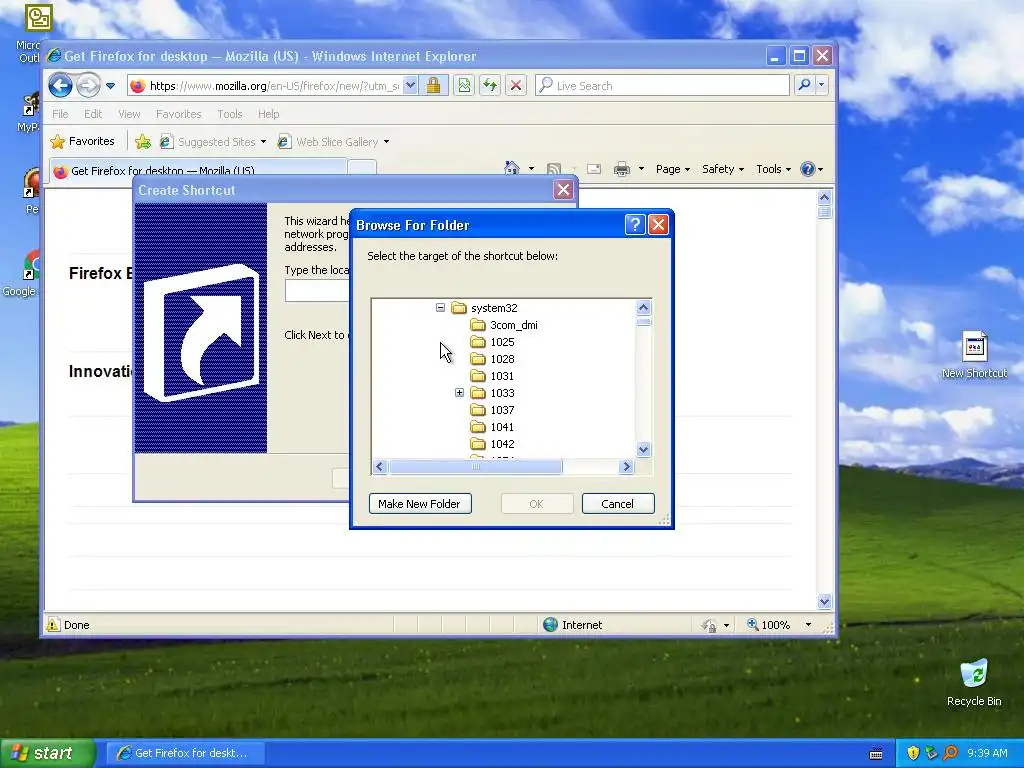Click the Back arrow in Internet Explorer
Screen dimensions: 1024x768
click(60, 86)
